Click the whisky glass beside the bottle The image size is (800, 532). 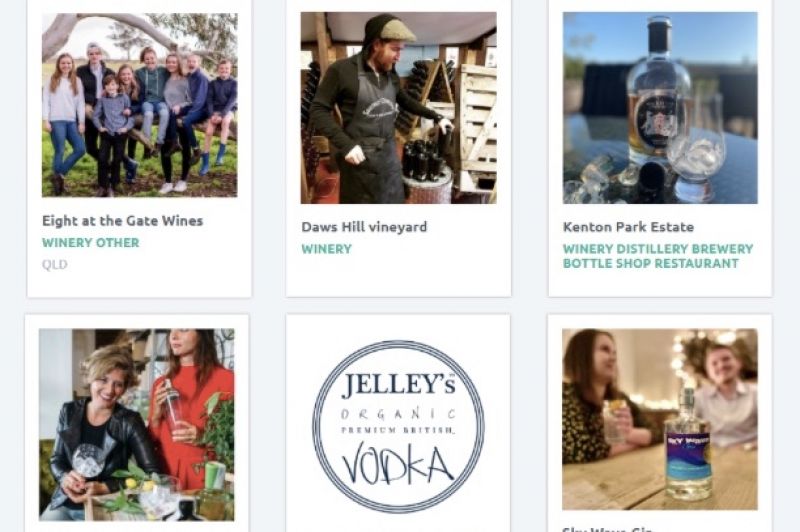[698, 150]
